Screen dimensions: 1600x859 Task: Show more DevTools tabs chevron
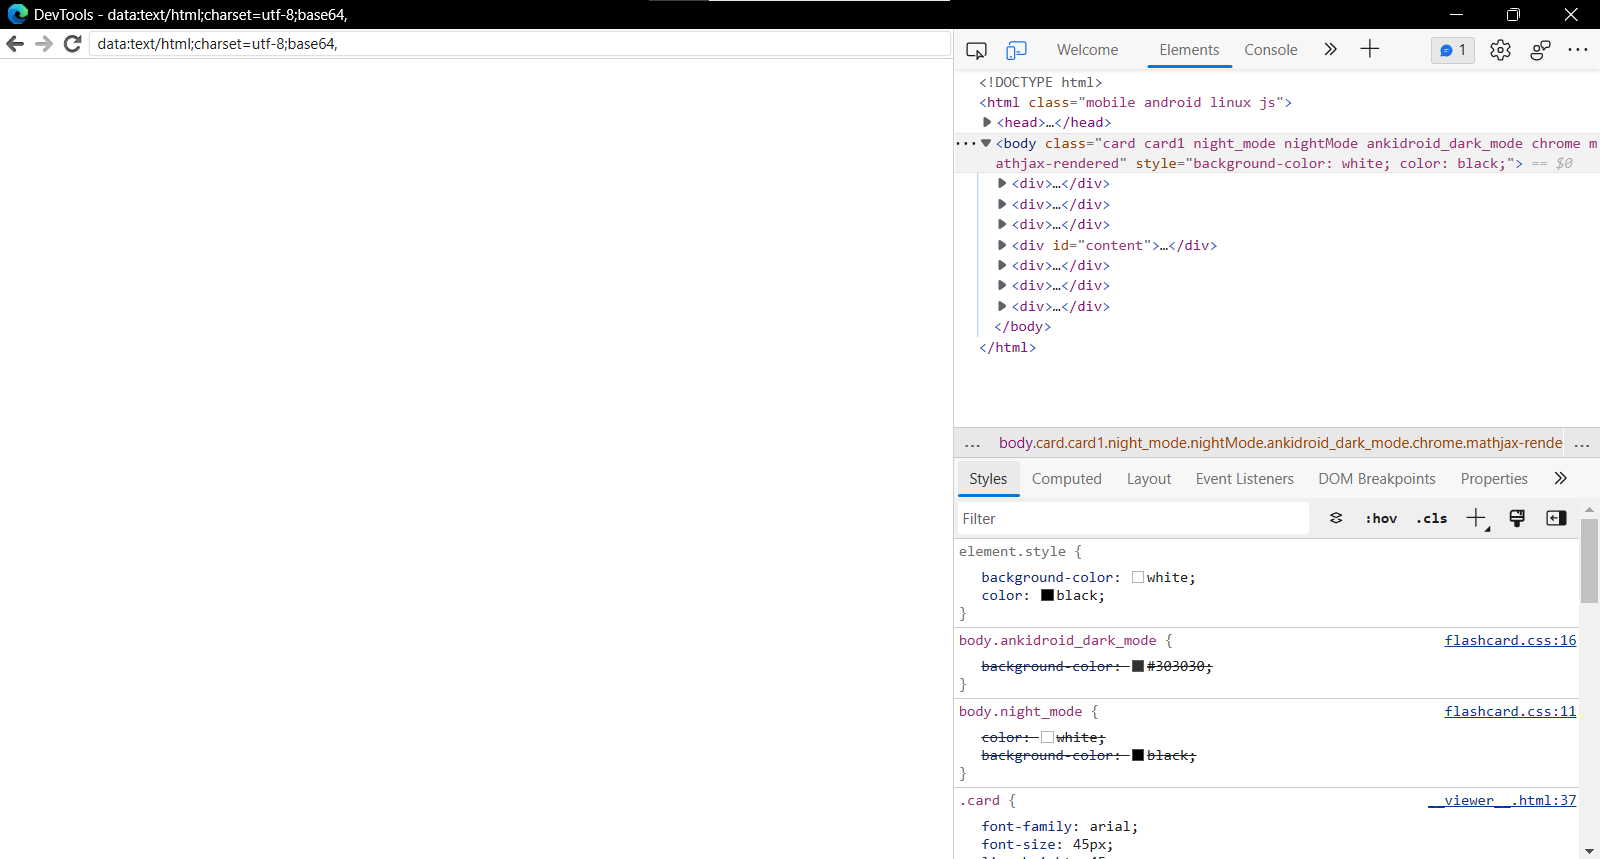[1330, 49]
